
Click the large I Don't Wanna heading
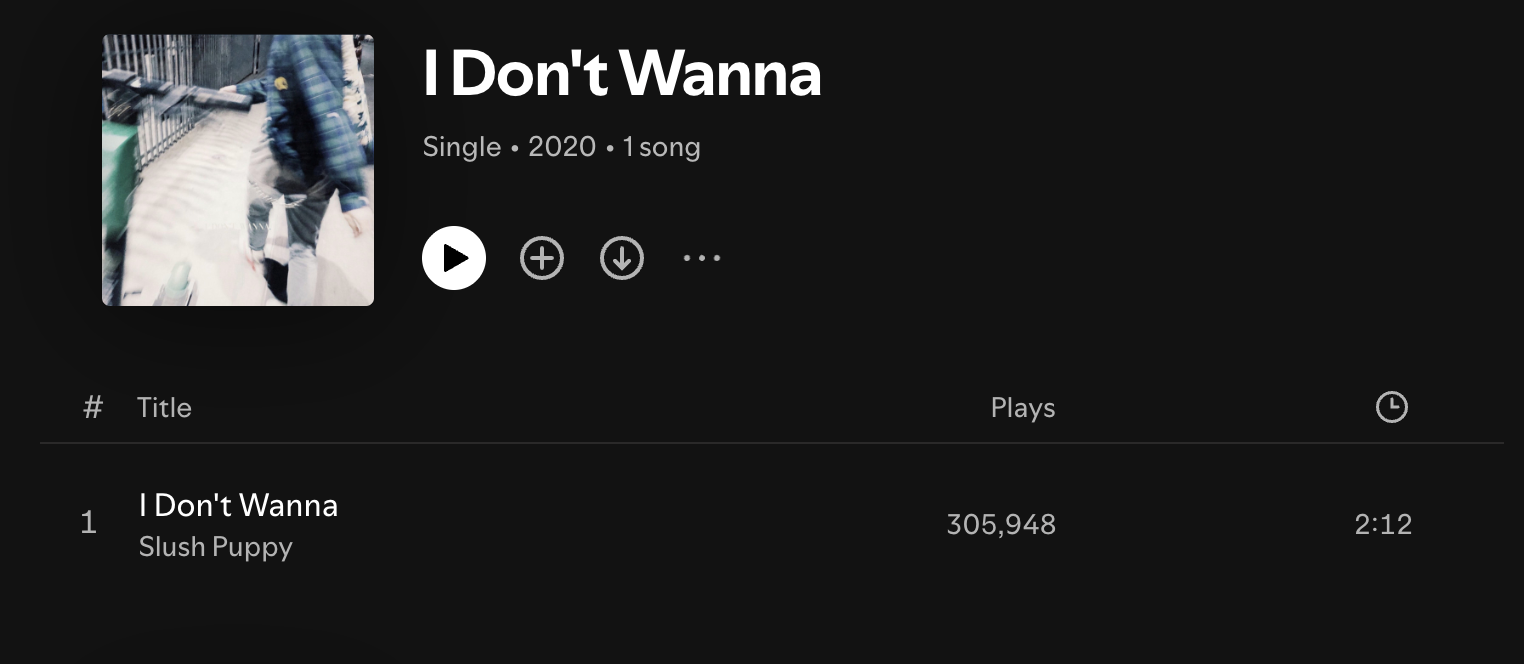[622, 73]
